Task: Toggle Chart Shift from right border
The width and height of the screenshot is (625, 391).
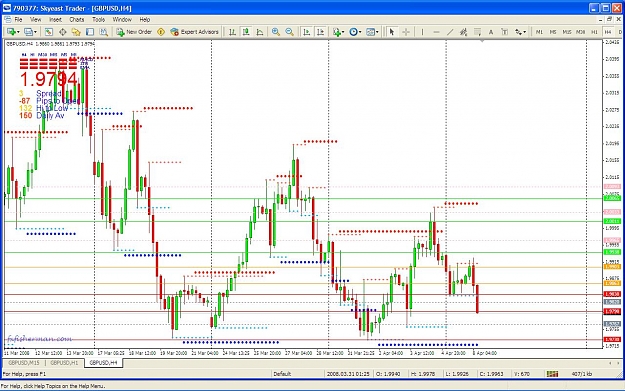Action: click(320, 32)
